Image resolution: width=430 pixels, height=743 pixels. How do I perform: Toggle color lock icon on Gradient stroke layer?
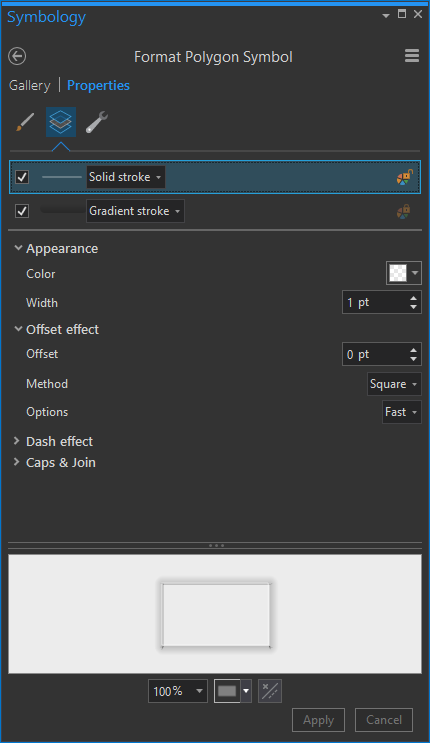click(403, 211)
